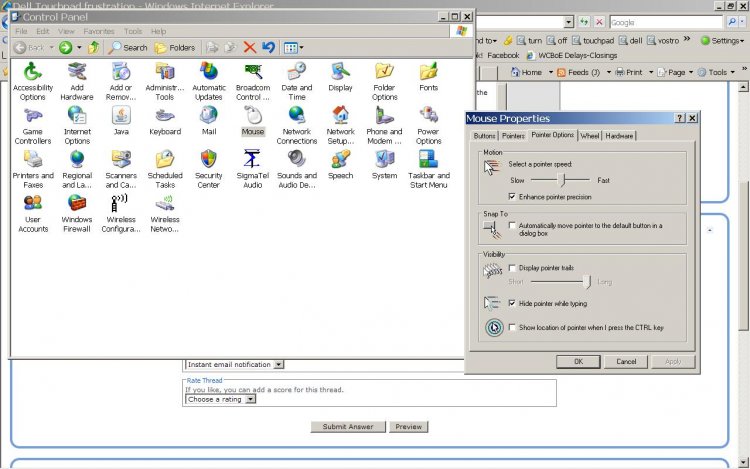Switch to the Pointers tab
Screen dimensions: 750x469
click(513, 136)
